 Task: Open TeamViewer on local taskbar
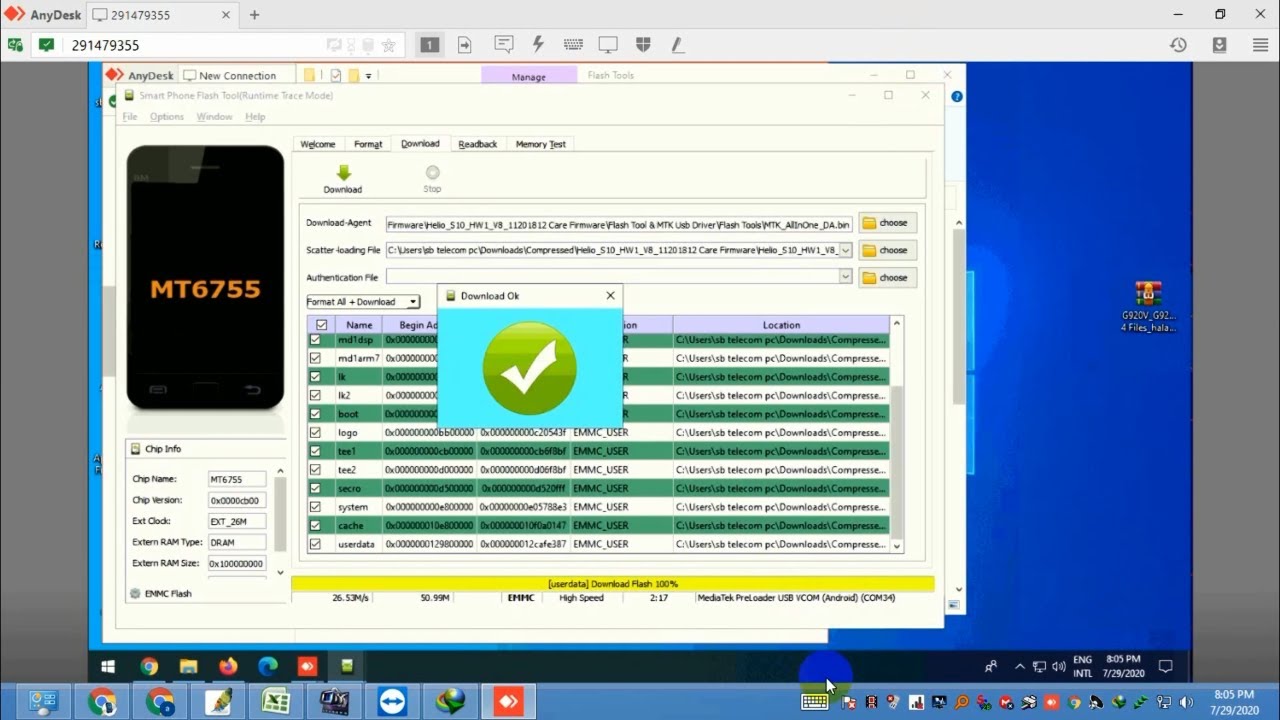(x=393, y=702)
